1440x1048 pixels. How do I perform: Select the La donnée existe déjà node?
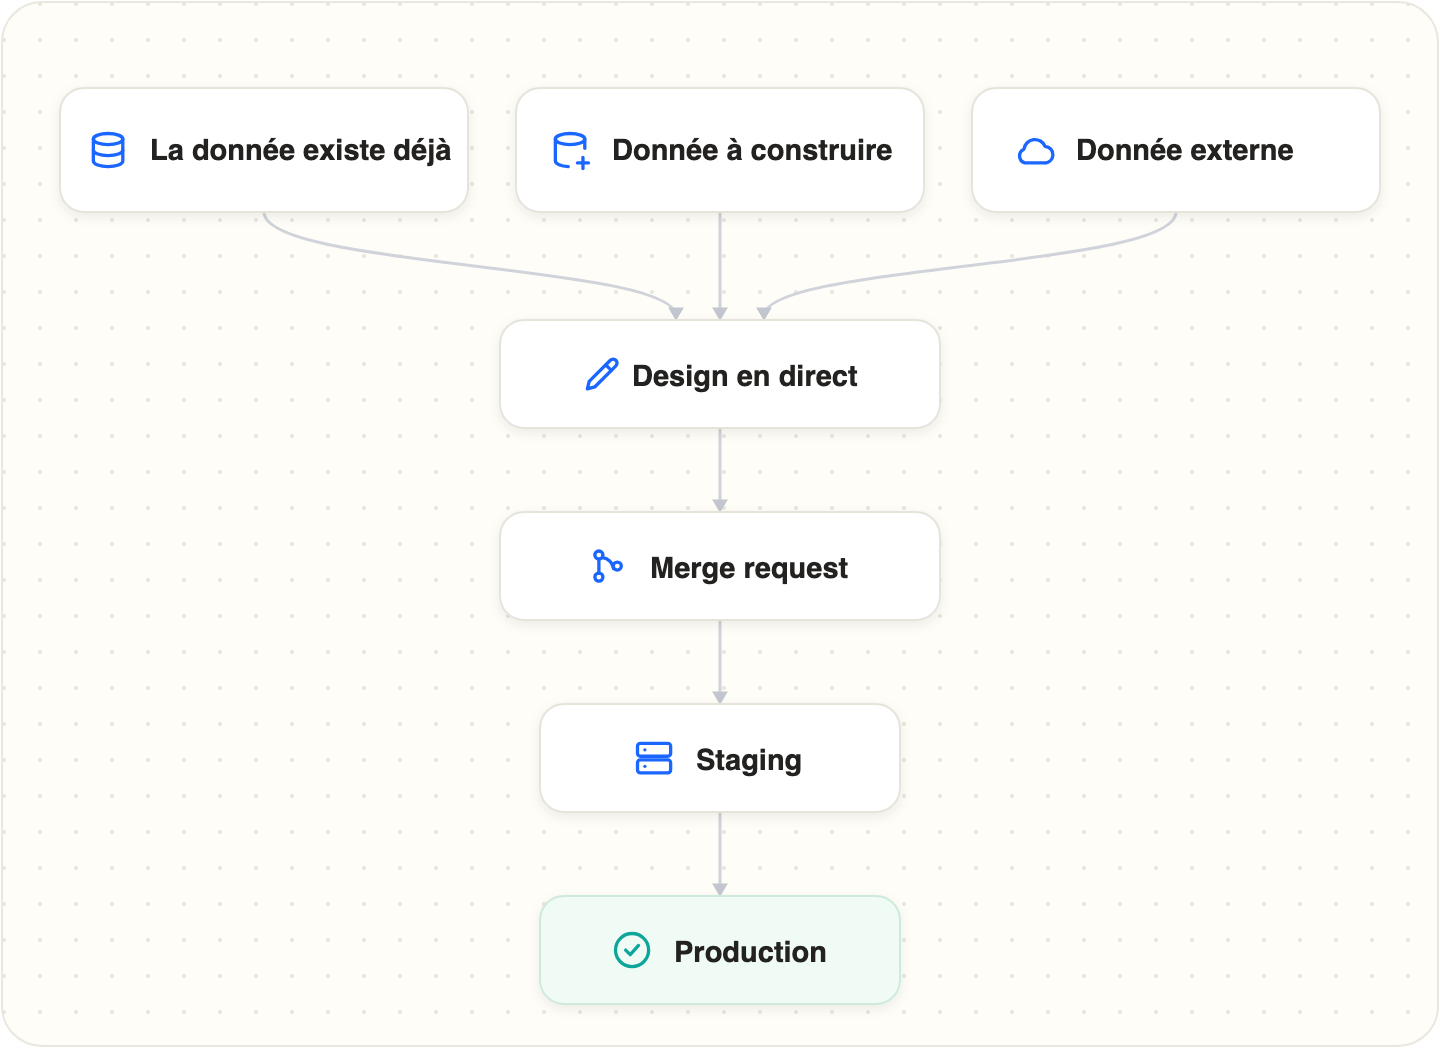(x=264, y=150)
